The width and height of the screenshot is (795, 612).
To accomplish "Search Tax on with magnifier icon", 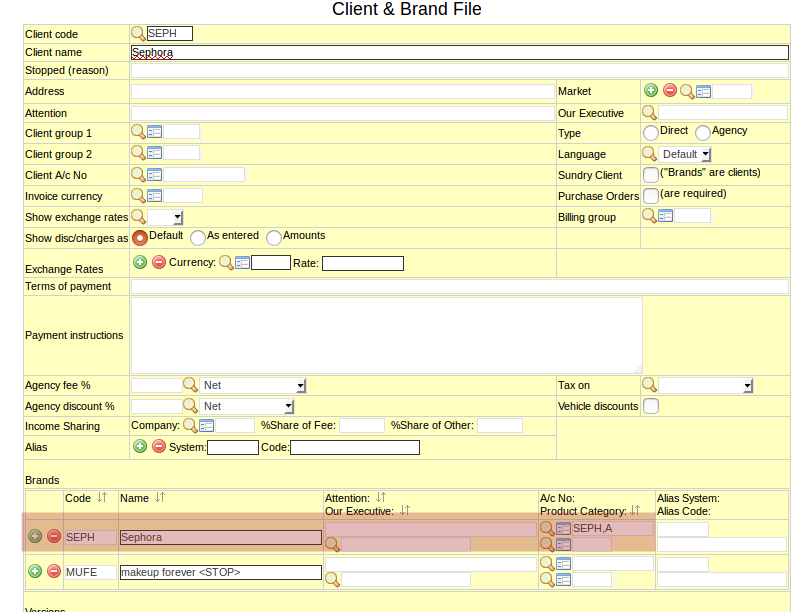I will tap(649, 385).
